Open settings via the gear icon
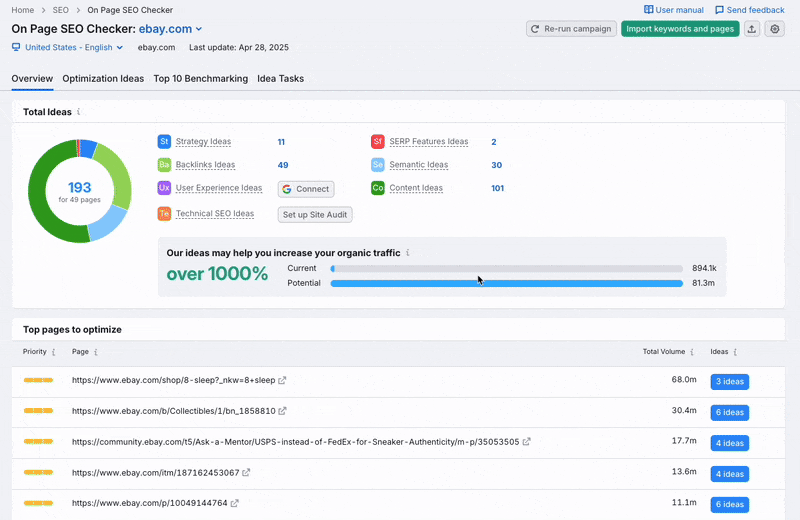Viewport: 800px width, 520px height. [774, 29]
